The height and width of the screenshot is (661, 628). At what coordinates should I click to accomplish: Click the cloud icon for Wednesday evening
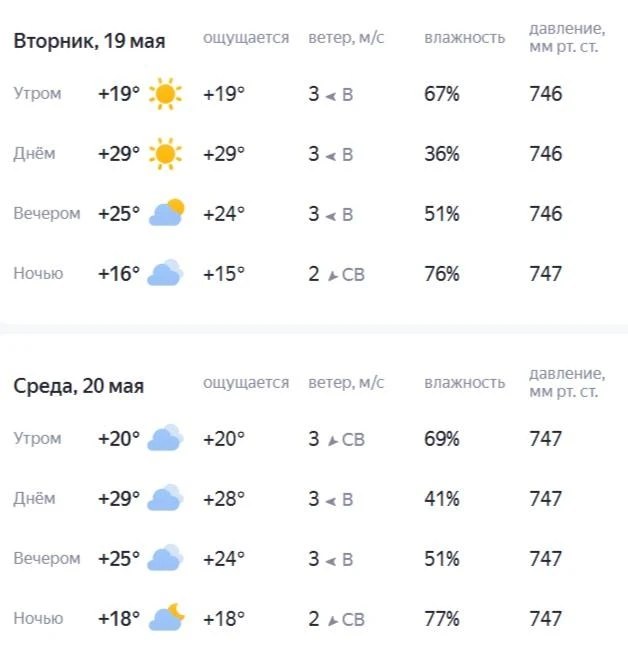pos(165,558)
